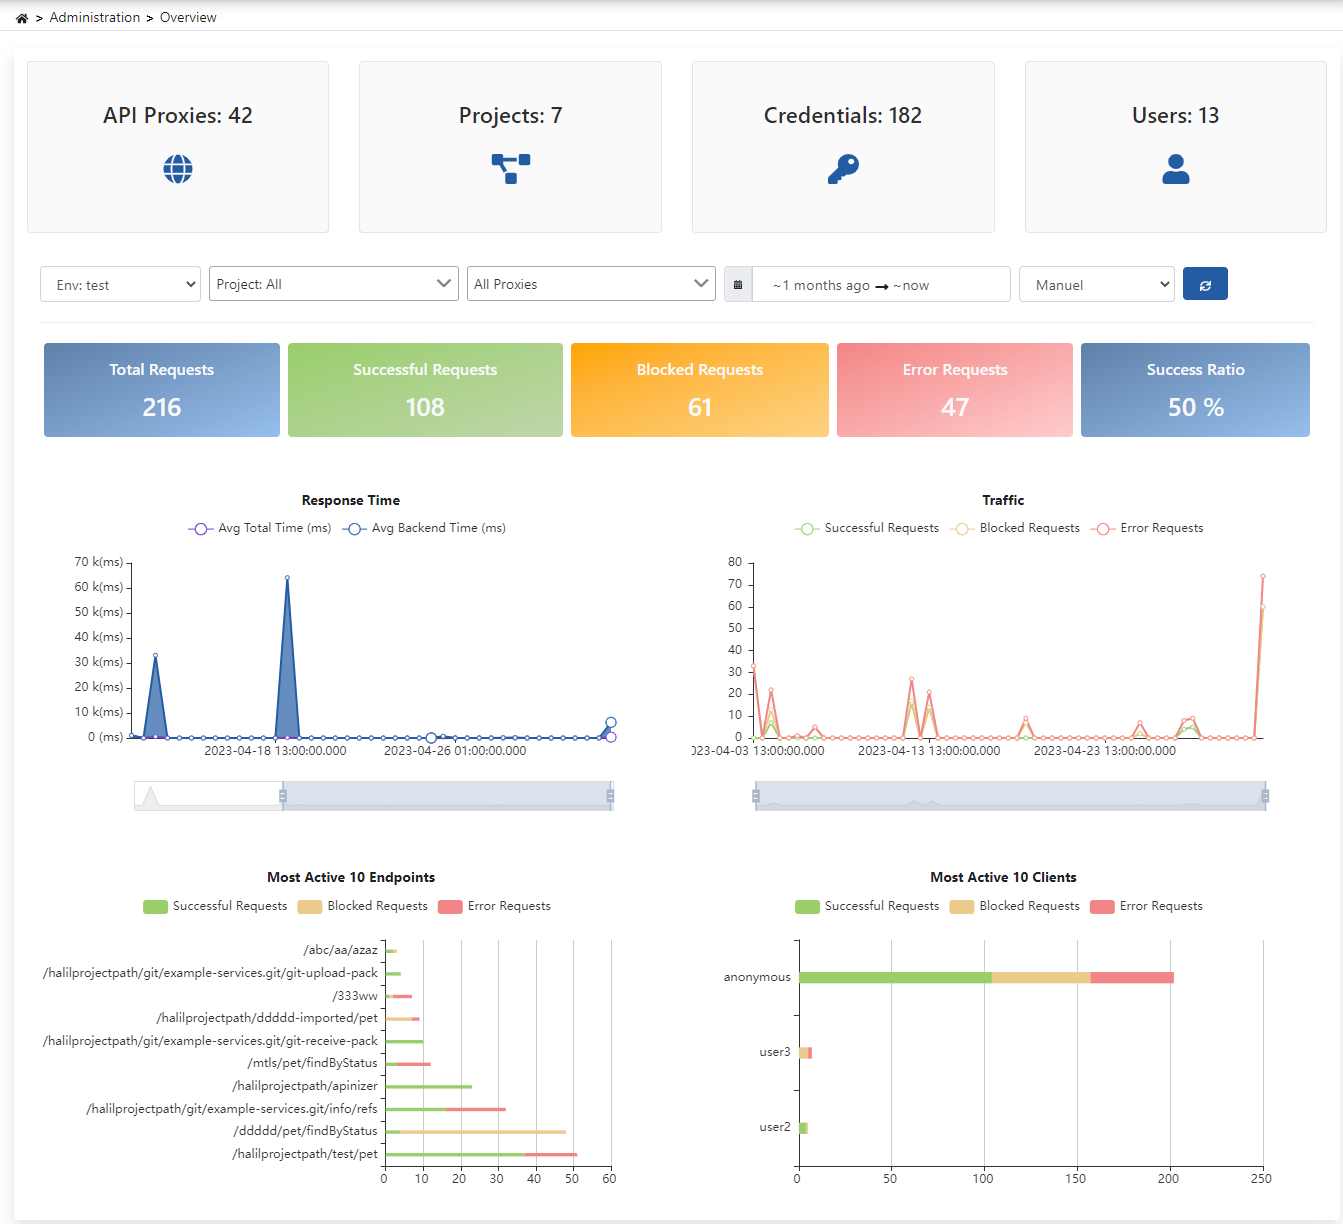
Task: Click the /ddddd/pet/findByStatus endpoint bar
Action: pos(476,1132)
